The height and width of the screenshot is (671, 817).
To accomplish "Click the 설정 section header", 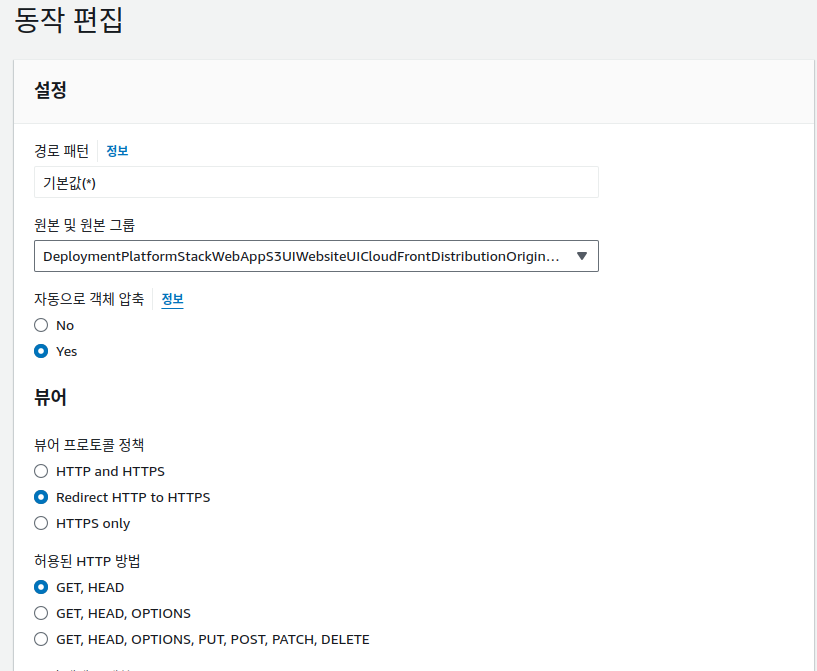I will tap(49, 91).
